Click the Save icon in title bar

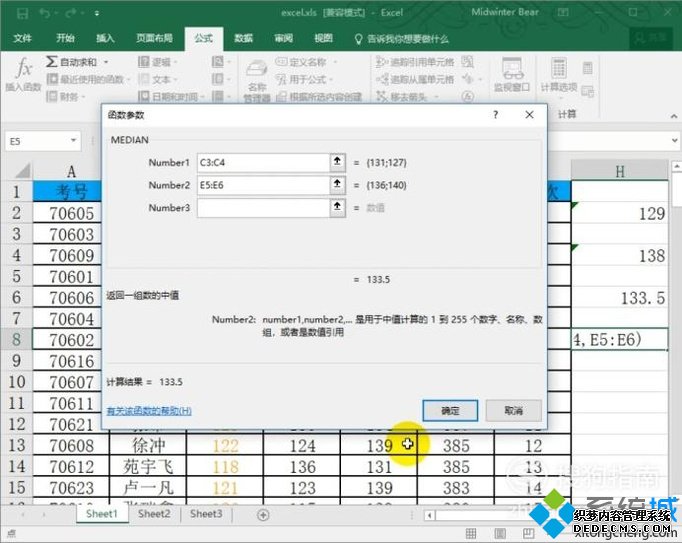(x=22, y=13)
